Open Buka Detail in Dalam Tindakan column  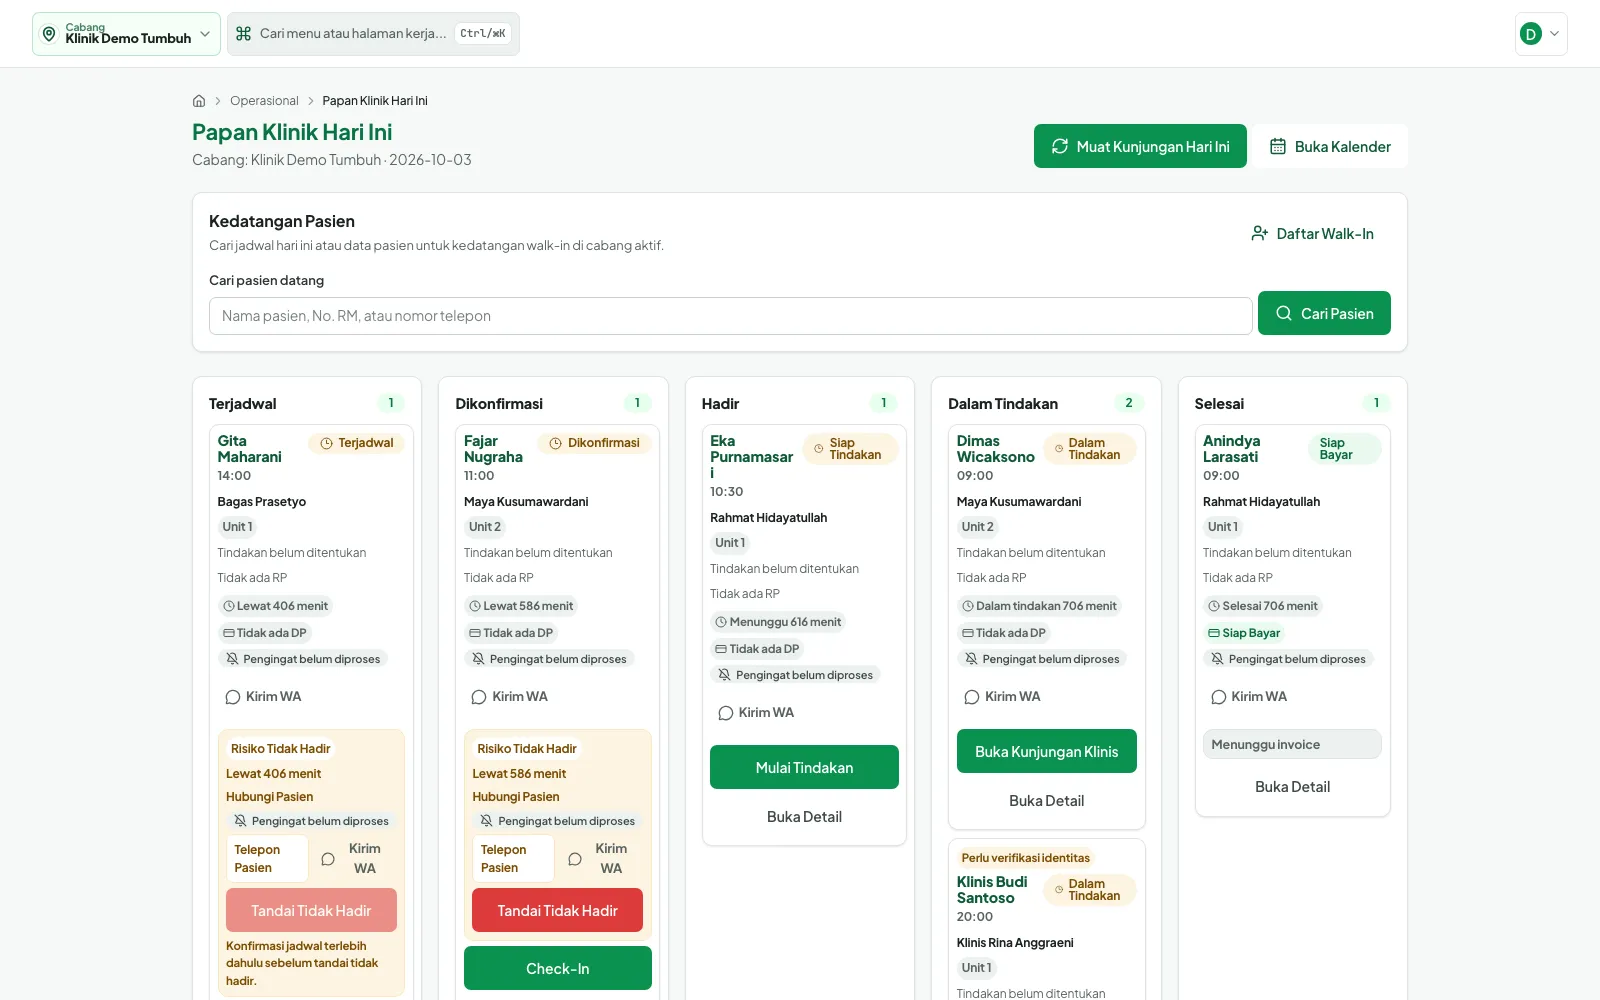pos(1047,801)
